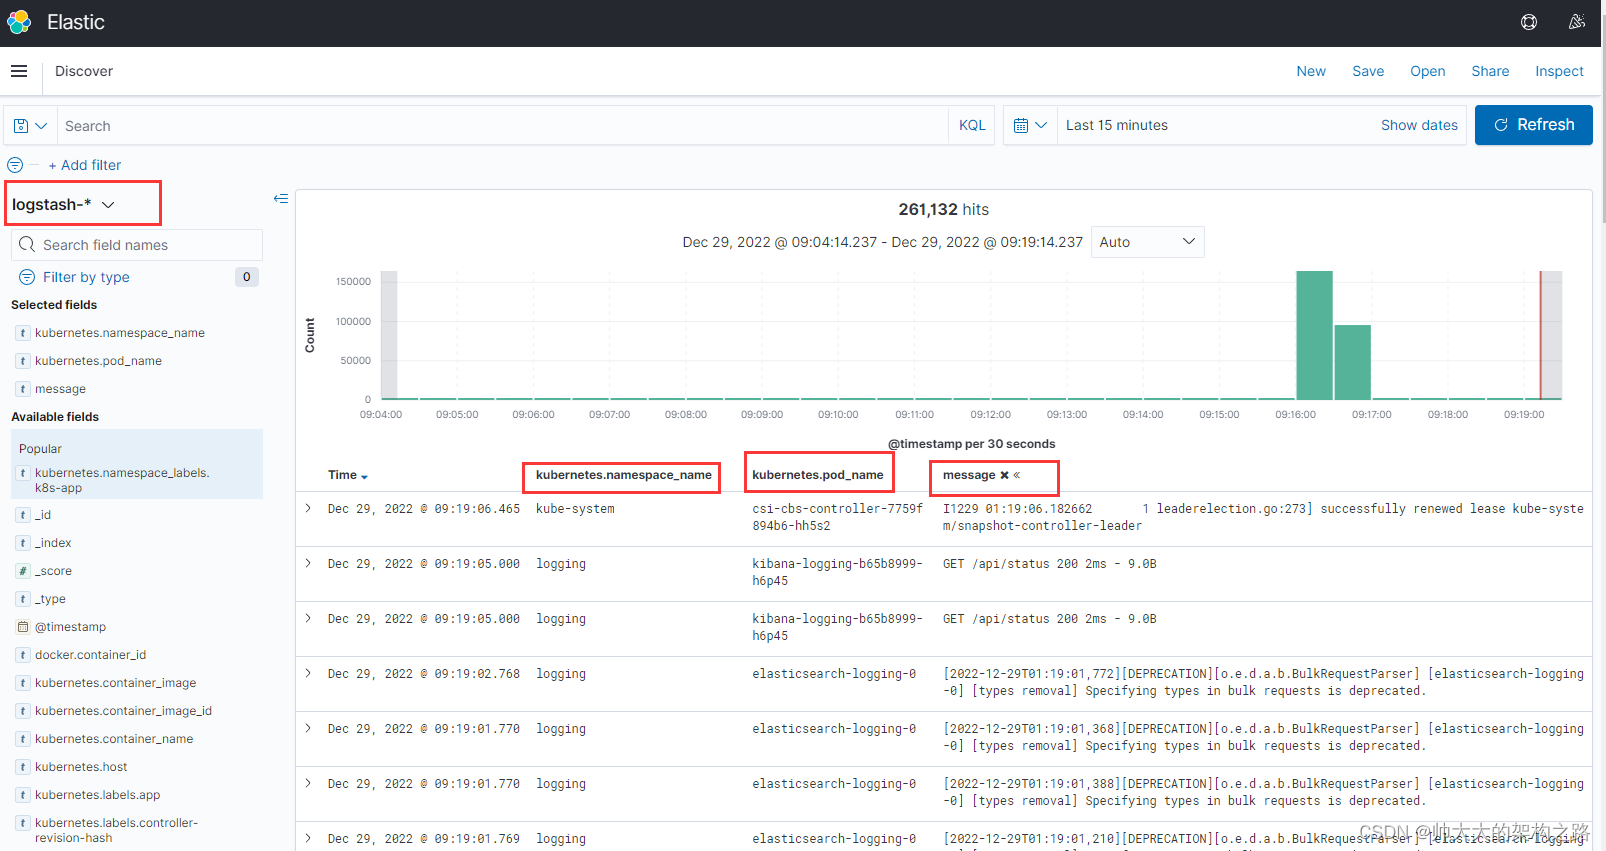
Task: Click the kubernetes.namespace_name column header
Action: (x=624, y=475)
